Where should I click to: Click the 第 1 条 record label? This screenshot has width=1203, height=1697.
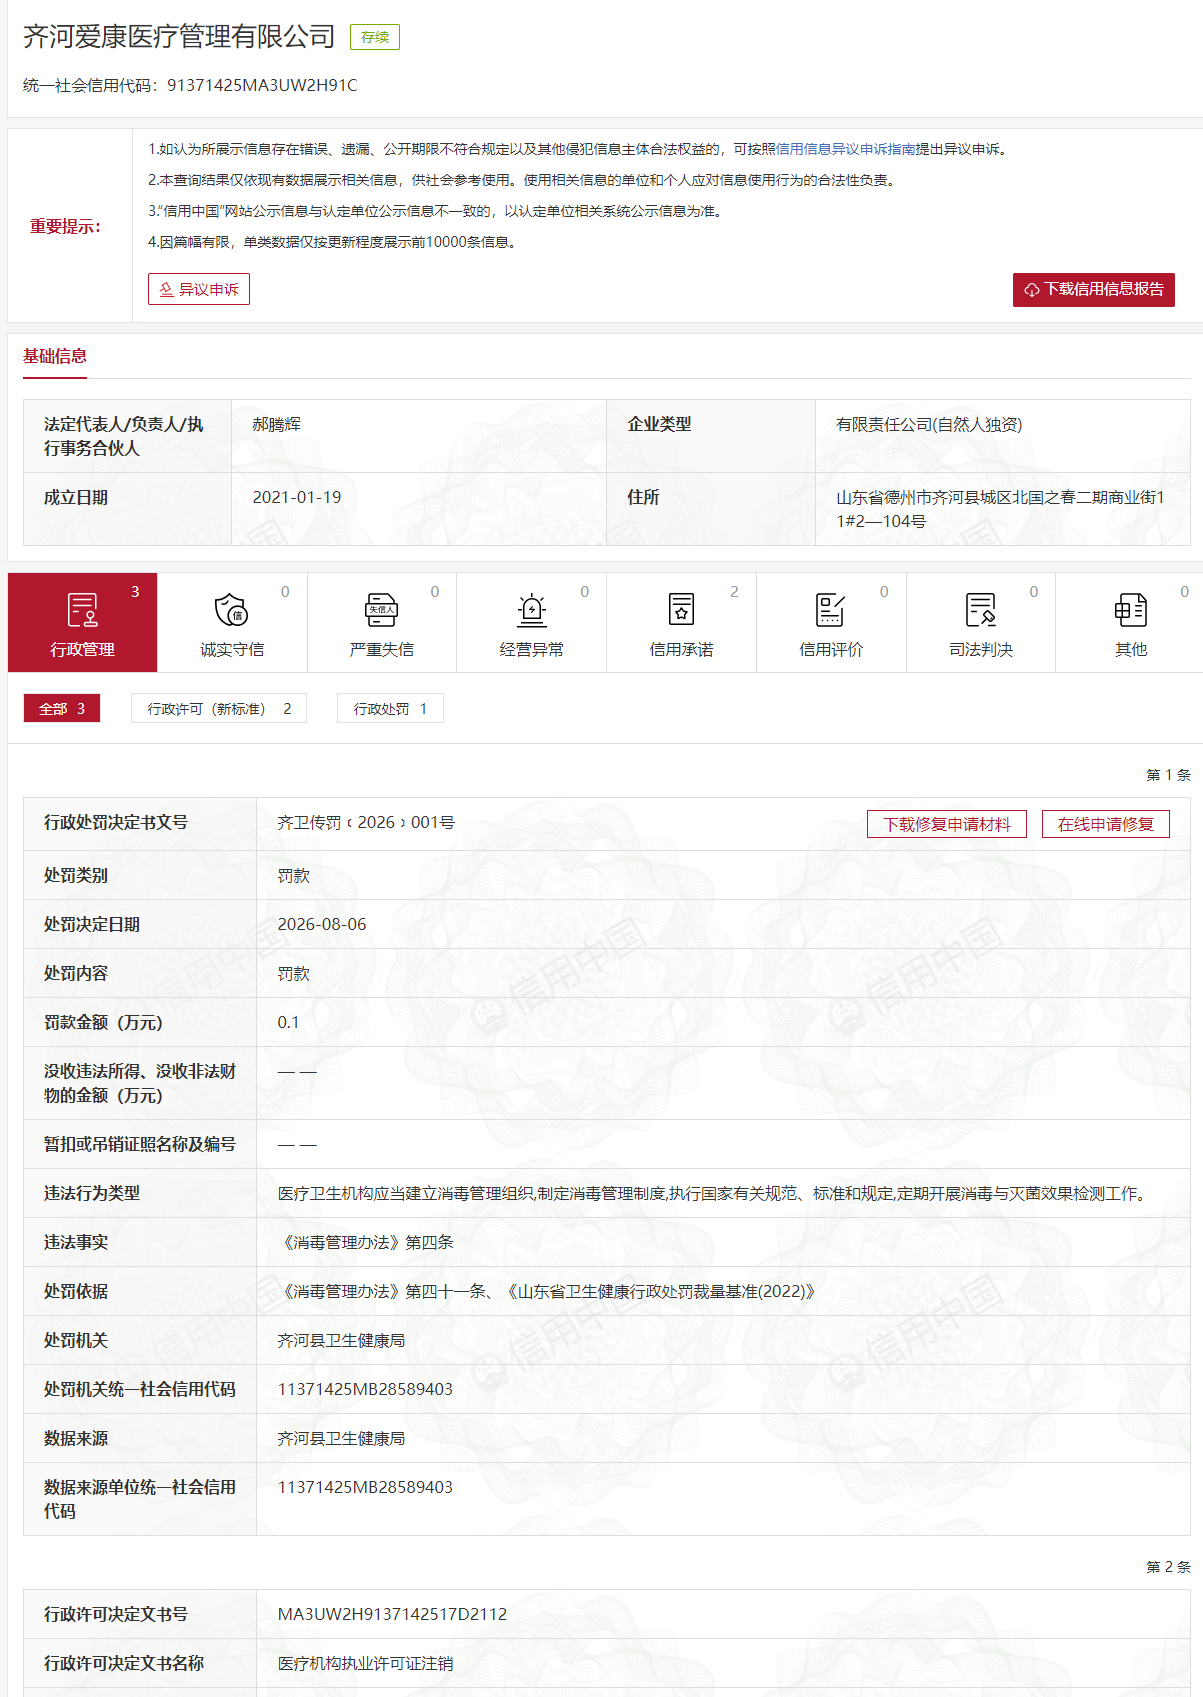coord(1168,775)
